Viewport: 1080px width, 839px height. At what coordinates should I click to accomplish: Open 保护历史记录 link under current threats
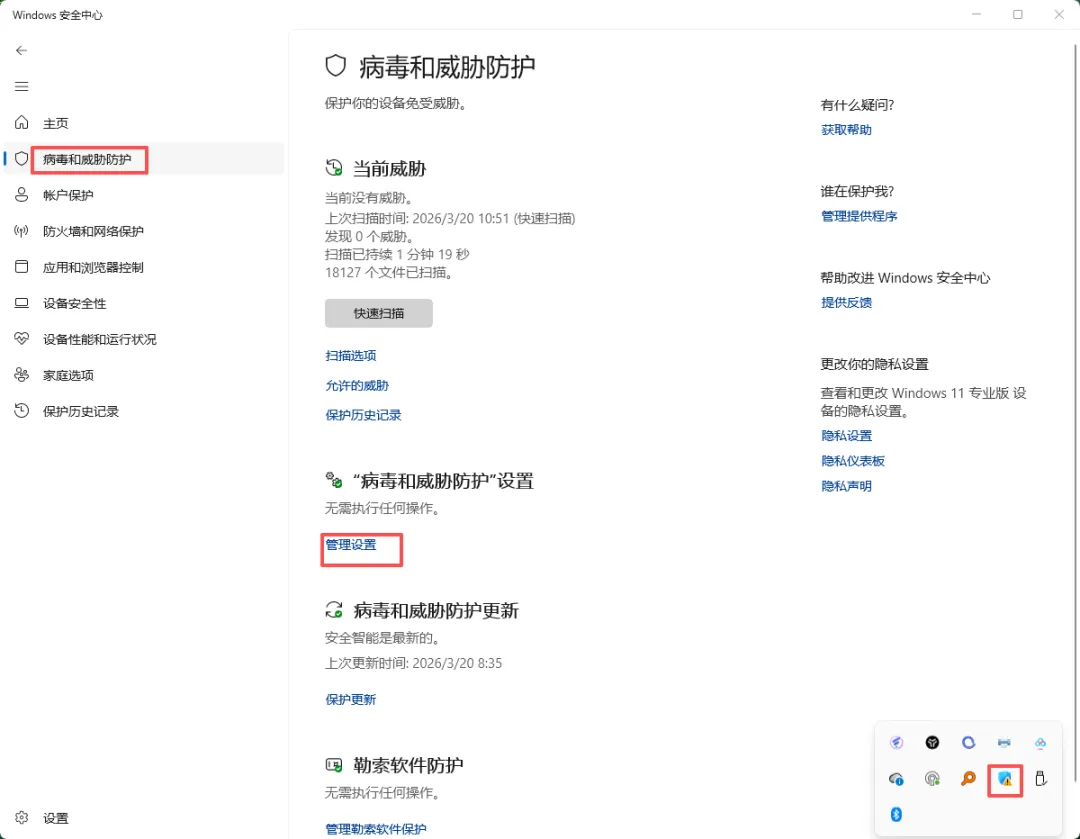363,415
